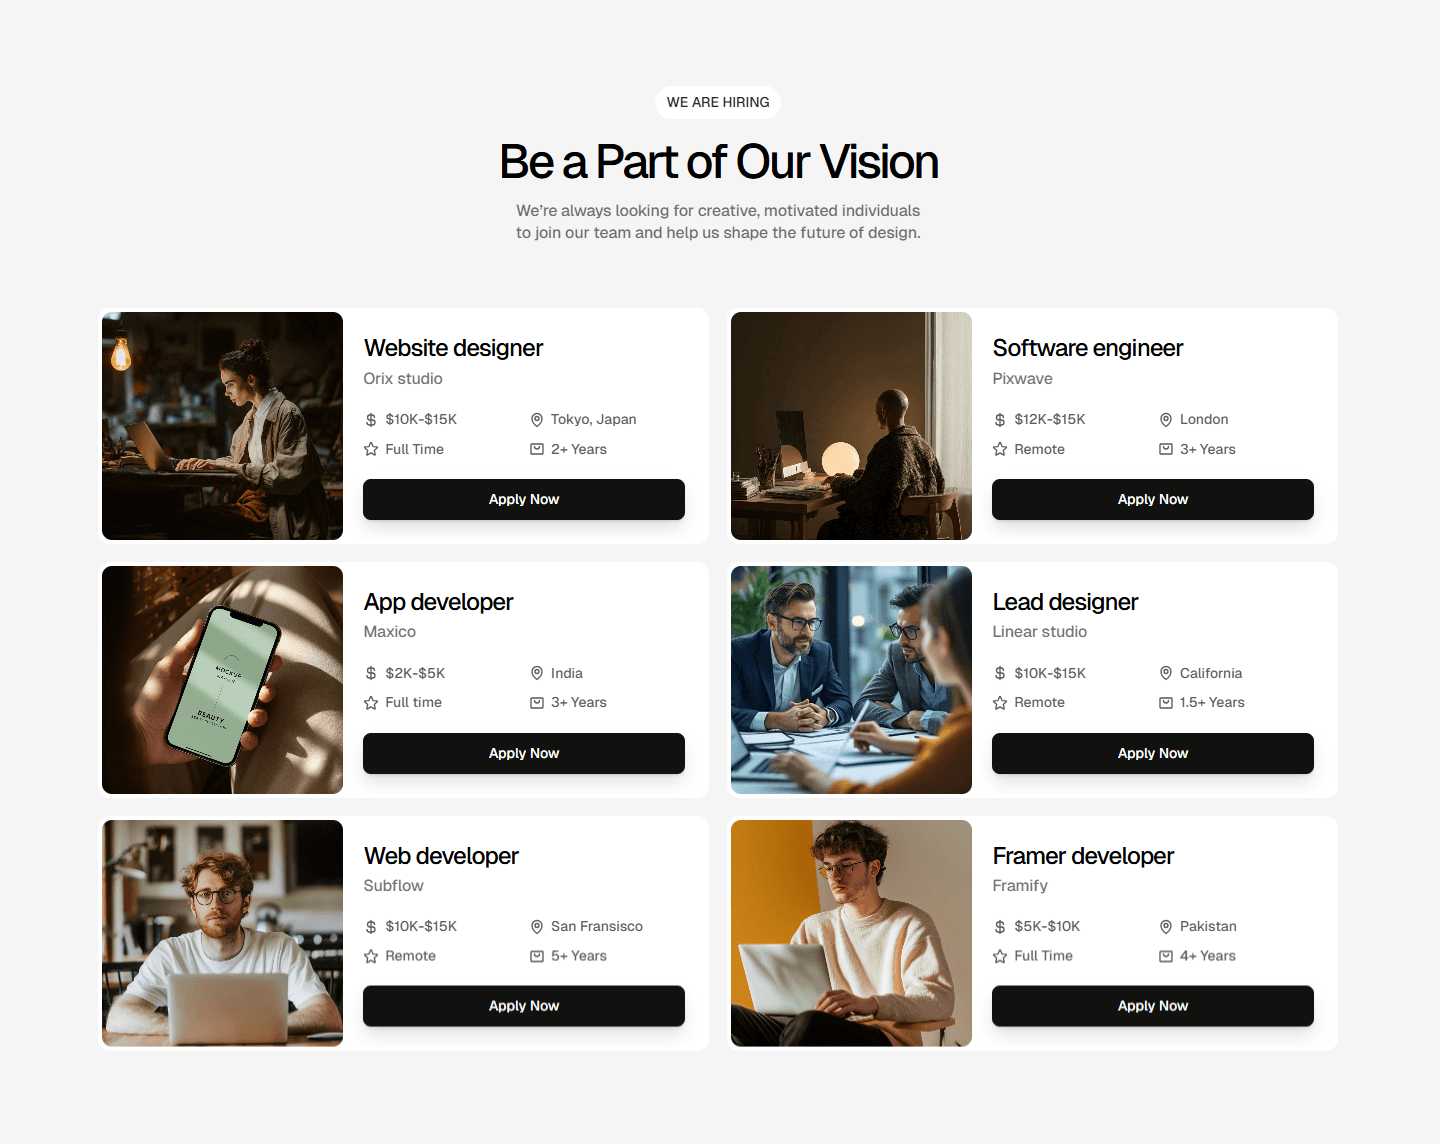Click the location pin icon beside Pakistan
Screen dimensions: 1440x1144
(1166, 927)
